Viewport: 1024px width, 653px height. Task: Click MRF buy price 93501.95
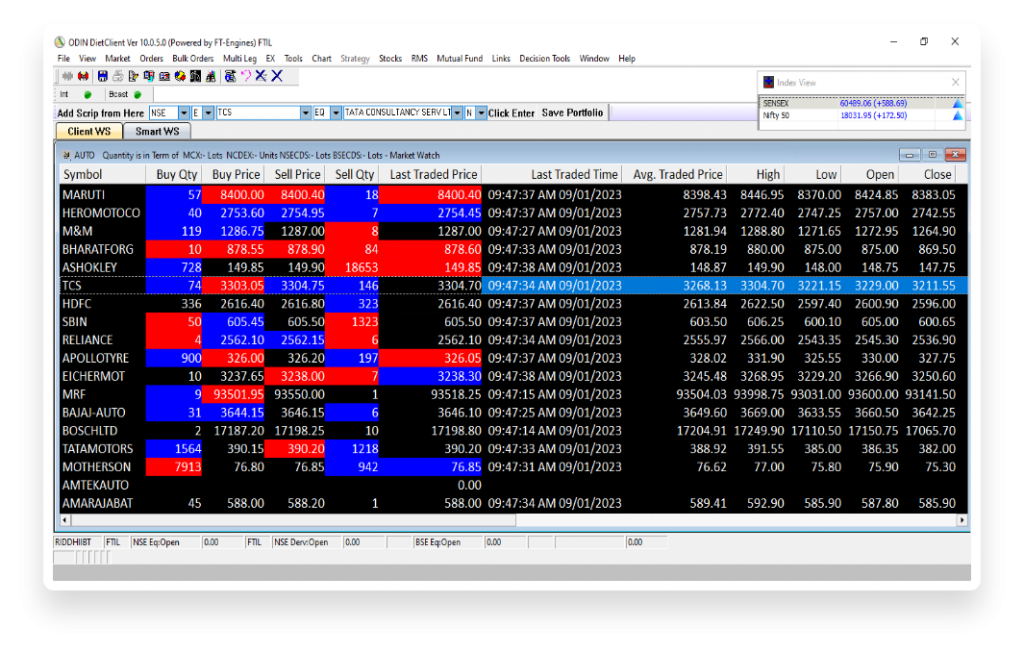click(233, 394)
